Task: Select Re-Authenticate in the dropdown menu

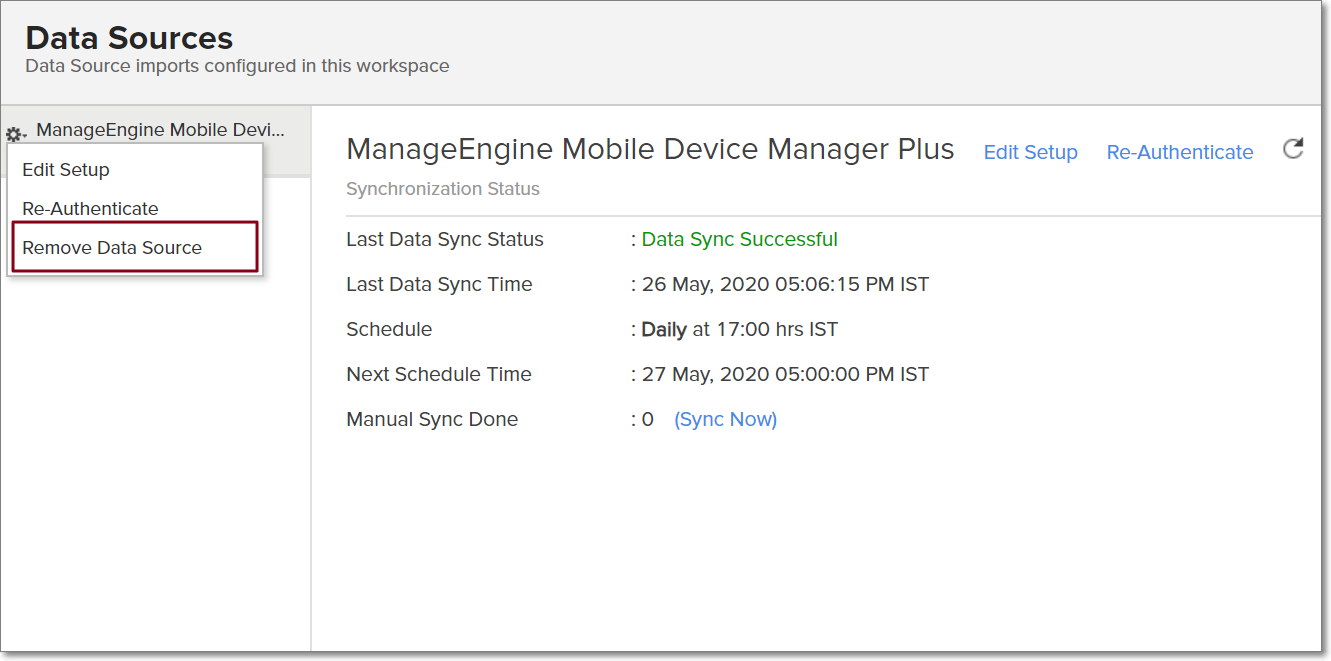Action: click(90, 209)
